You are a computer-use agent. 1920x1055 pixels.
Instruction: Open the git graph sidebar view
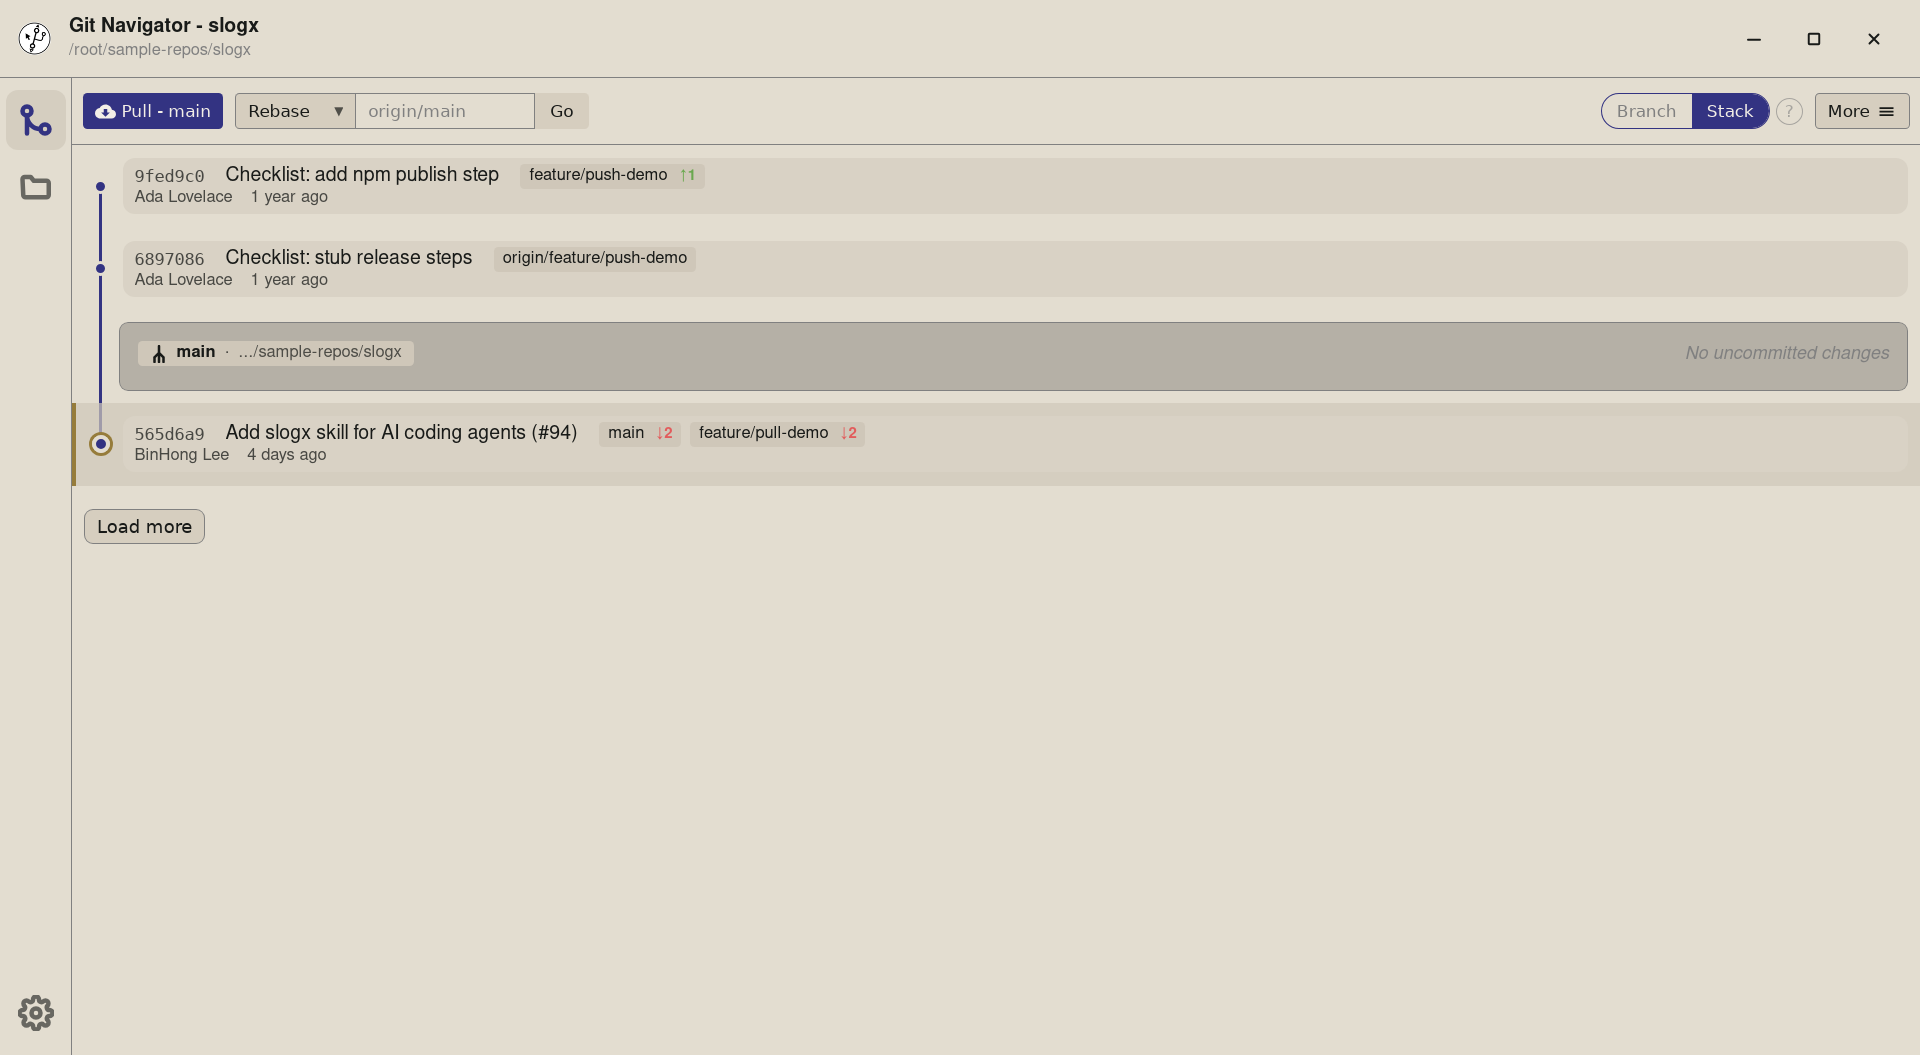[x=36, y=120]
